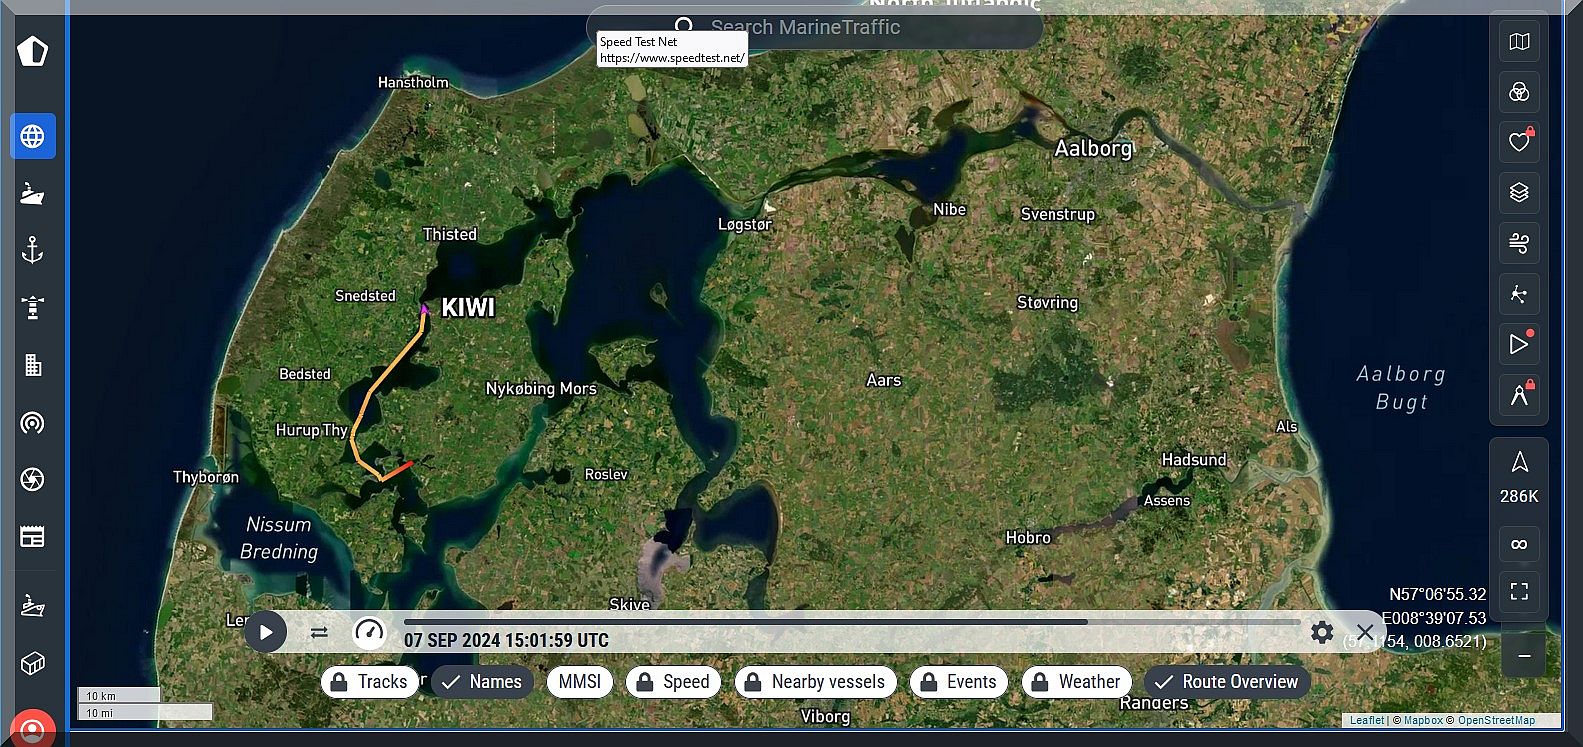
Task: Turn off Route Overview toggle
Action: click(x=1226, y=682)
